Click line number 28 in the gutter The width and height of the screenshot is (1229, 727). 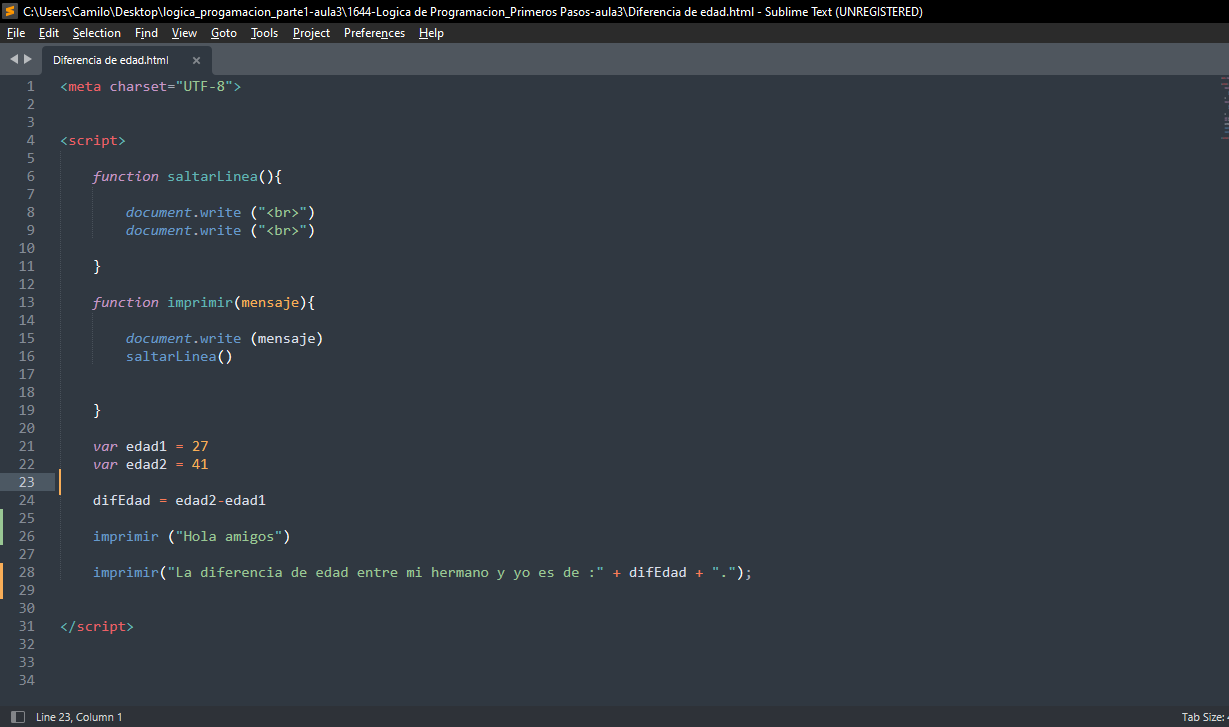[x=26, y=572]
